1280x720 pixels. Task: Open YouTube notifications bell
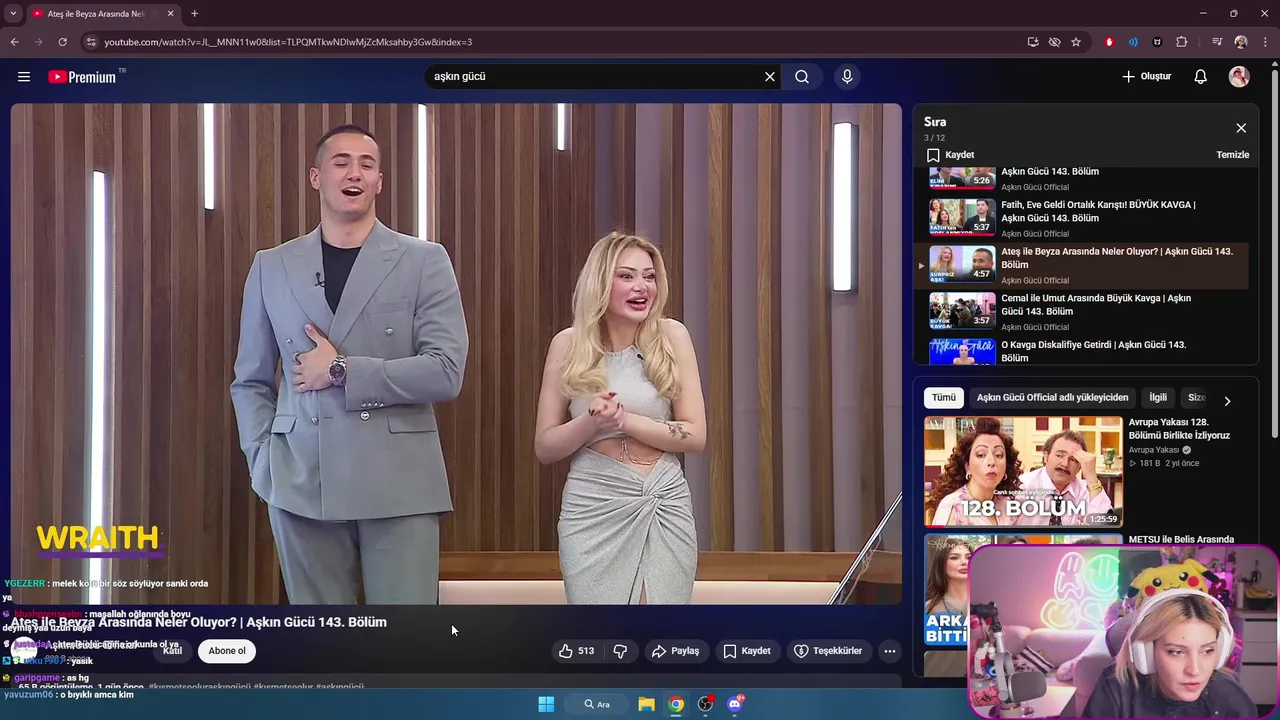click(1201, 77)
